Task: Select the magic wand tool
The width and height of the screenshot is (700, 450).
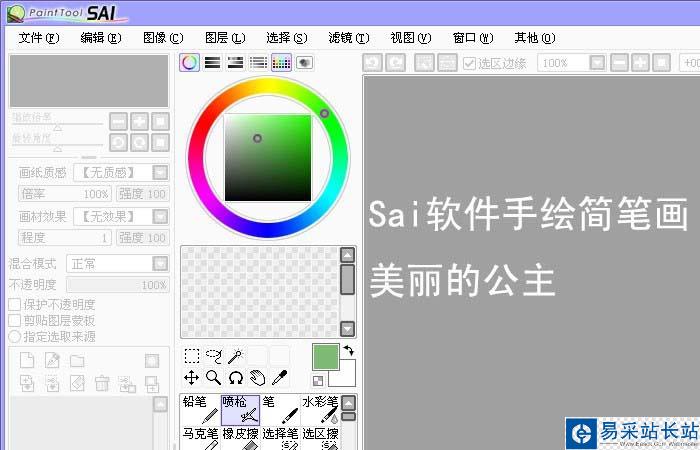Action: [236, 356]
